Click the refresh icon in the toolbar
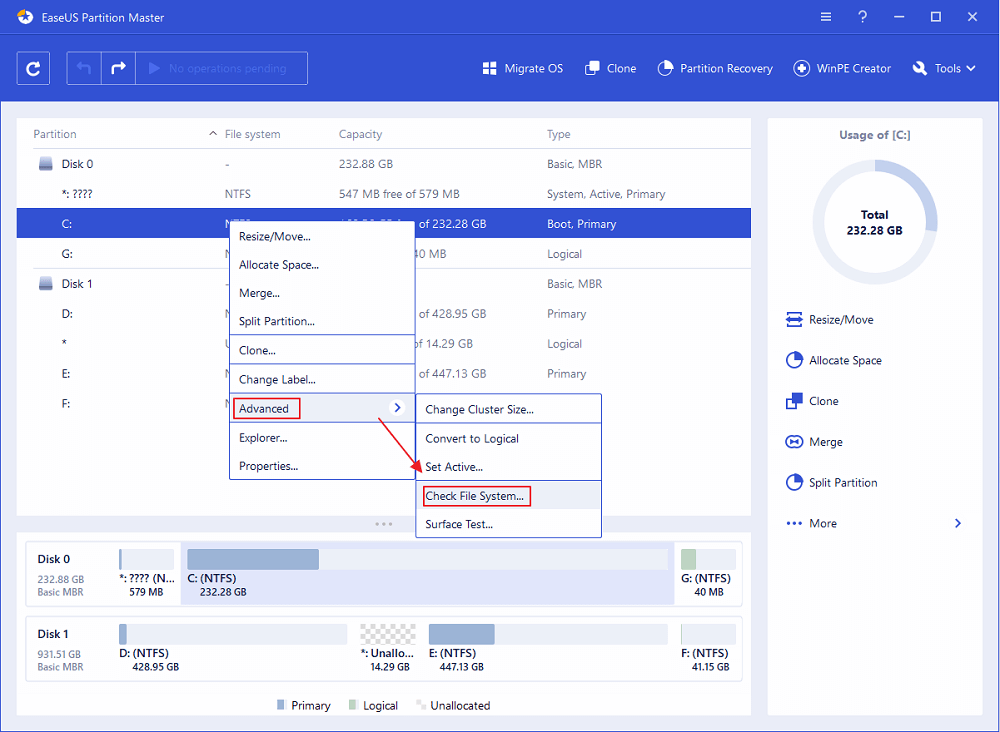This screenshot has height=732, width=1000. [34, 68]
